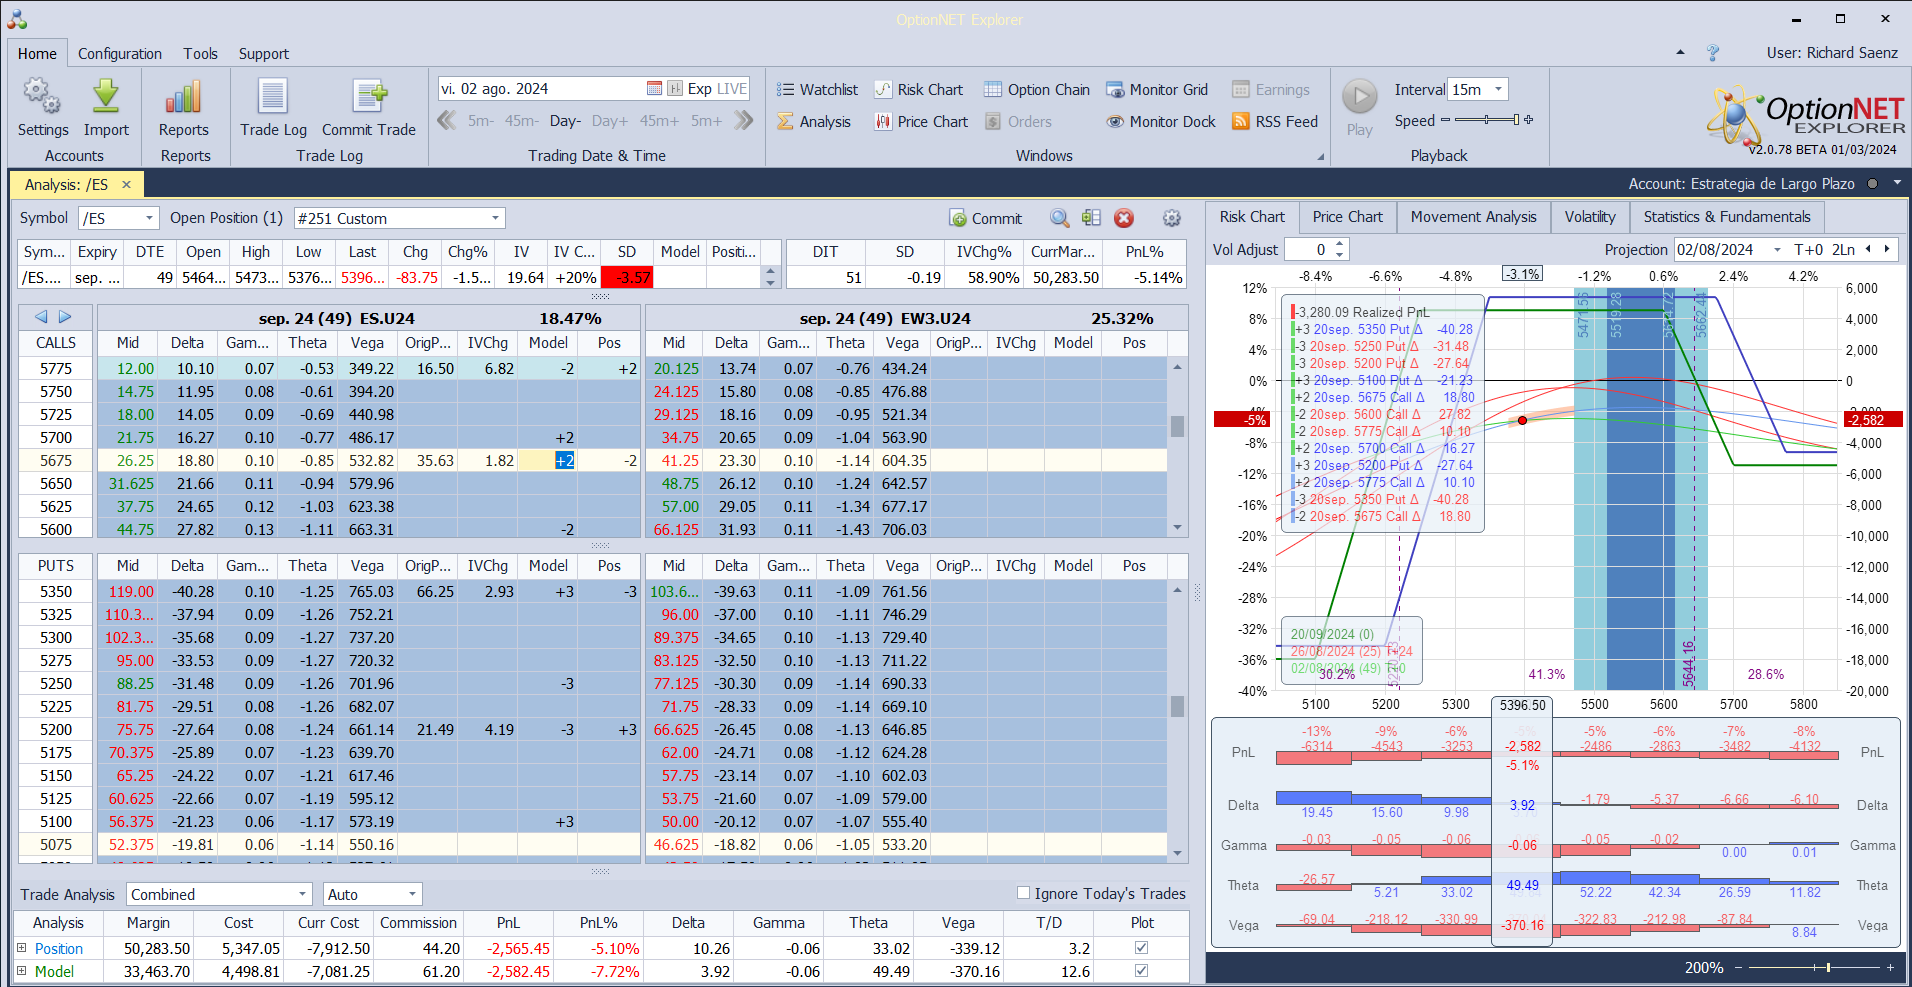Expand the Position row in Trade Analysis

point(22,947)
